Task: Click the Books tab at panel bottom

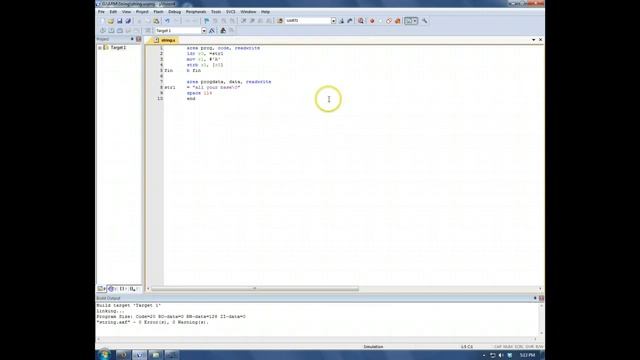Action: [x=111, y=289]
